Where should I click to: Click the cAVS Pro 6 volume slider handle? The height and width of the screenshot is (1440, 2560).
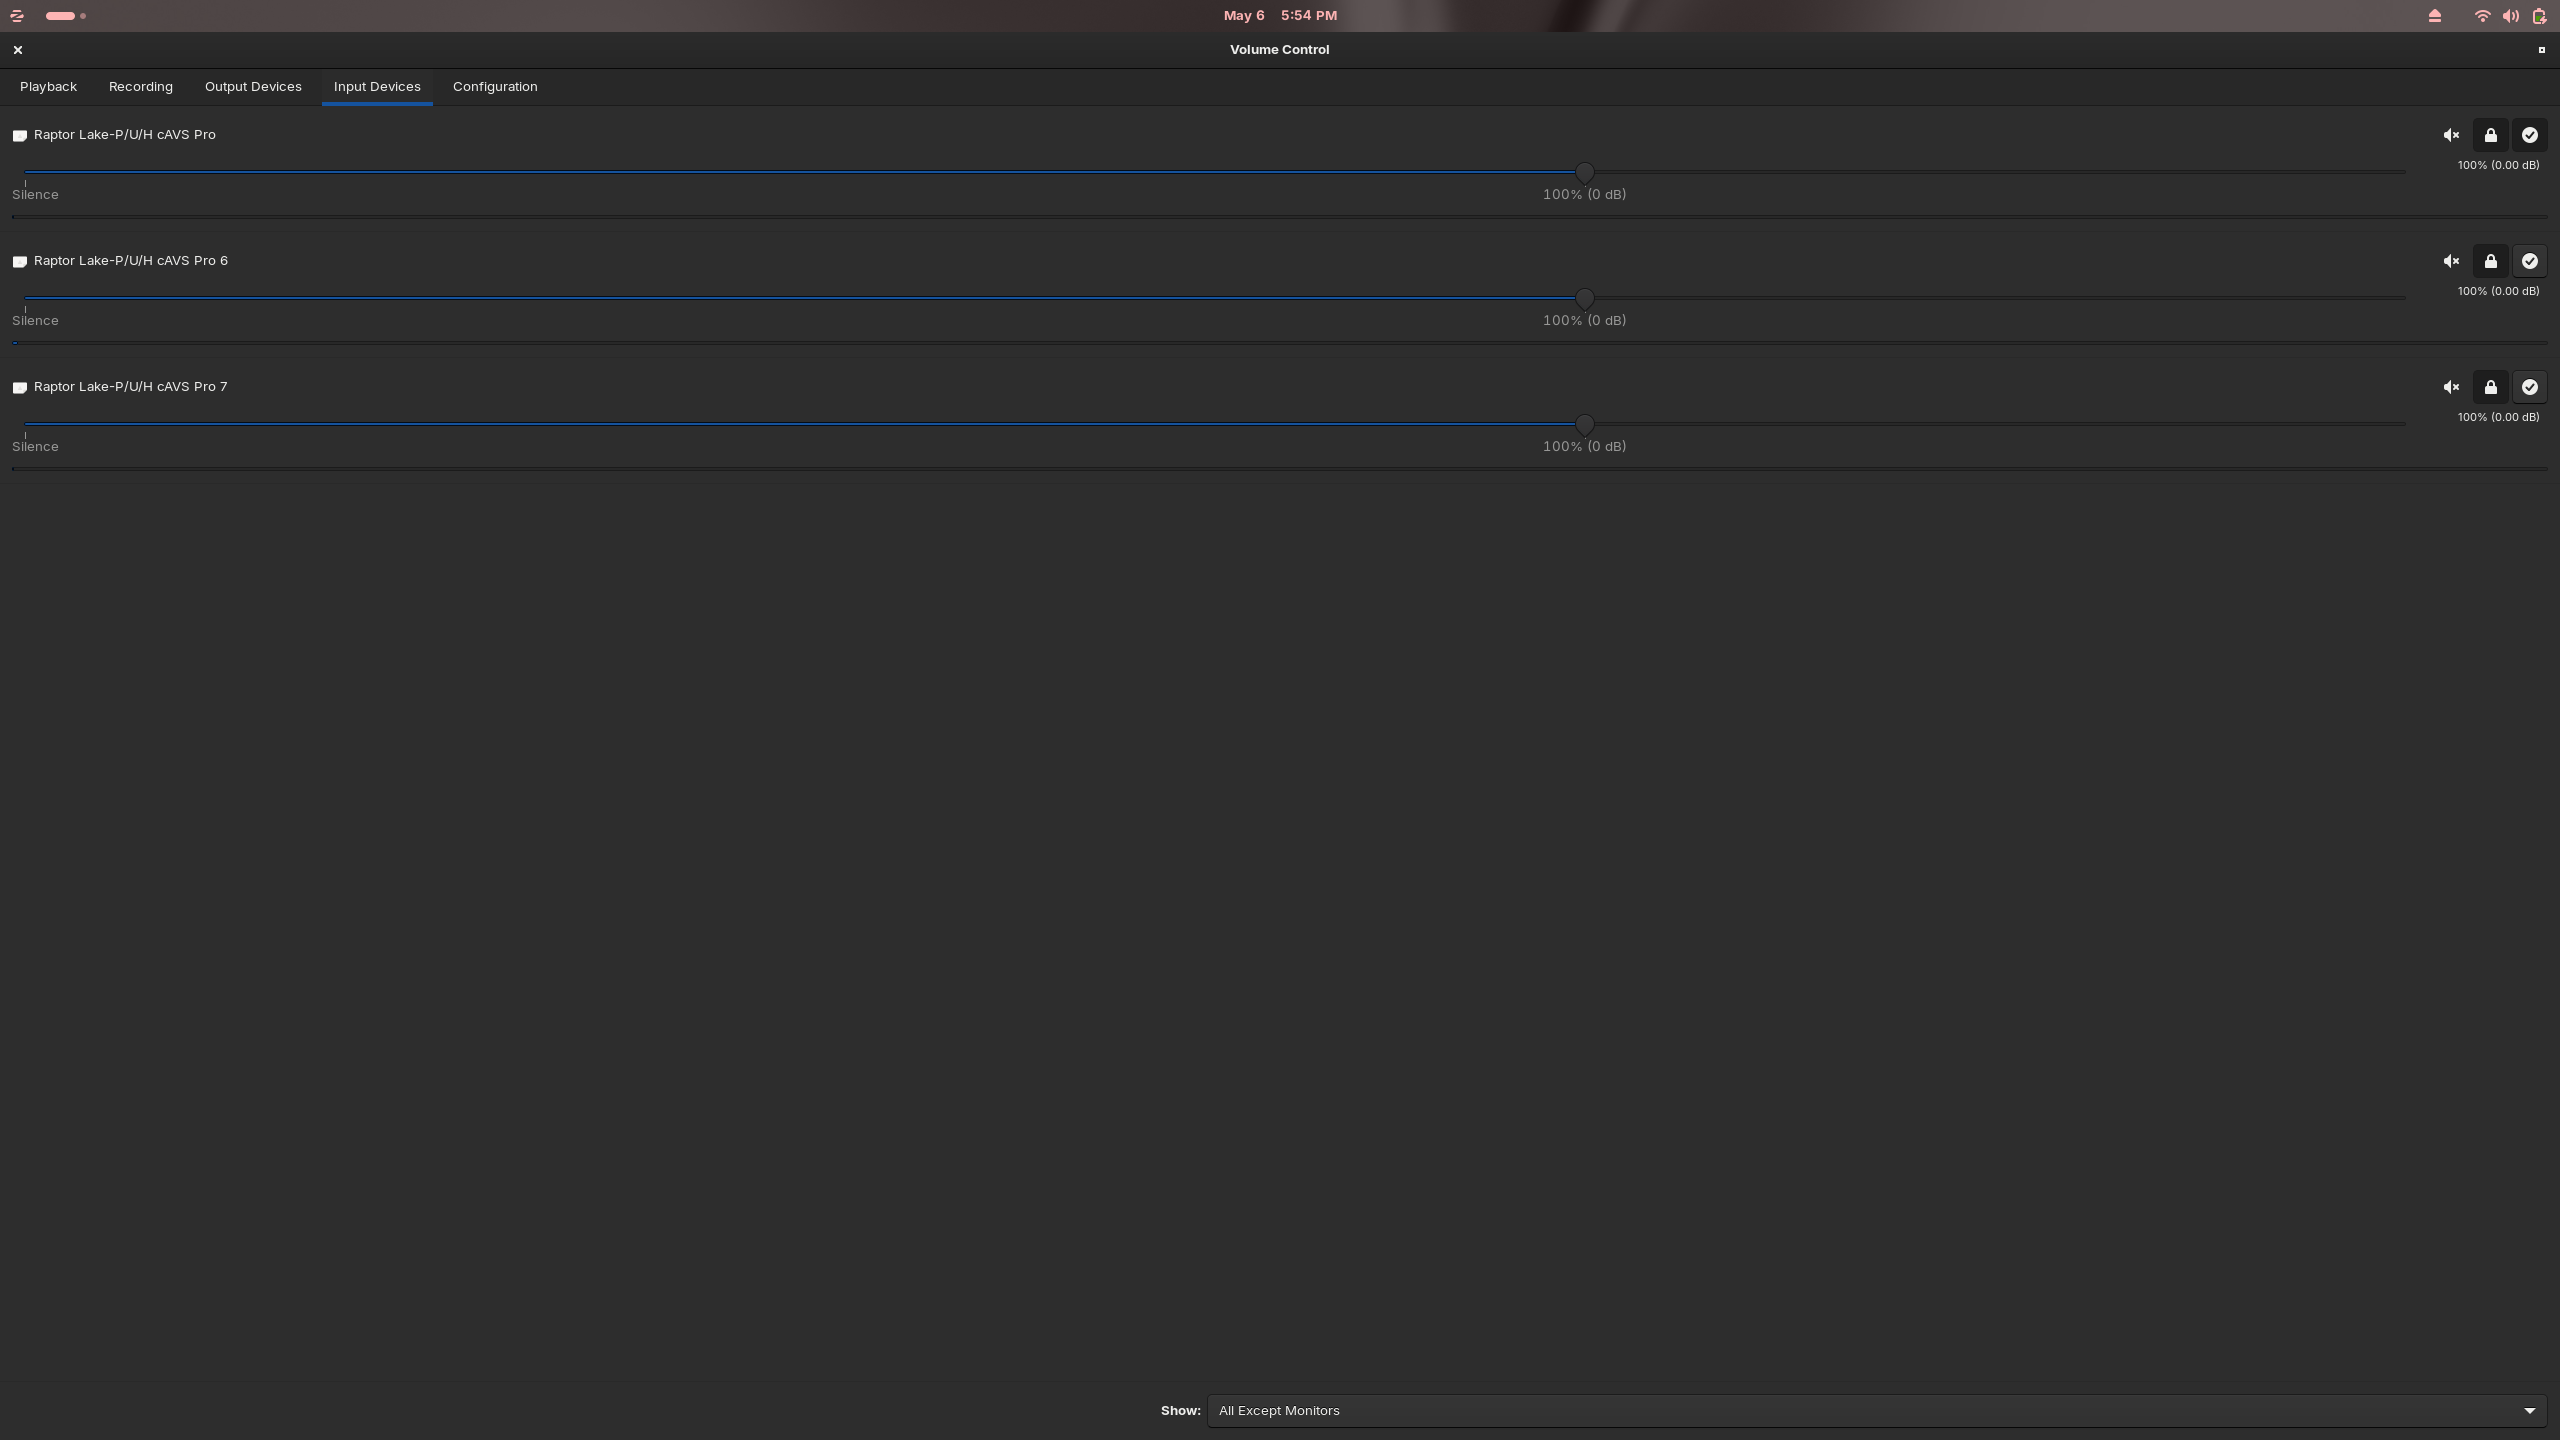pyautogui.click(x=1585, y=299)
